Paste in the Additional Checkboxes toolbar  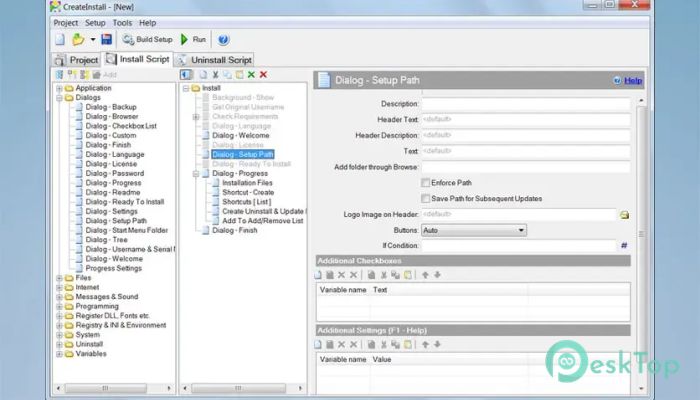pos(408,275)
